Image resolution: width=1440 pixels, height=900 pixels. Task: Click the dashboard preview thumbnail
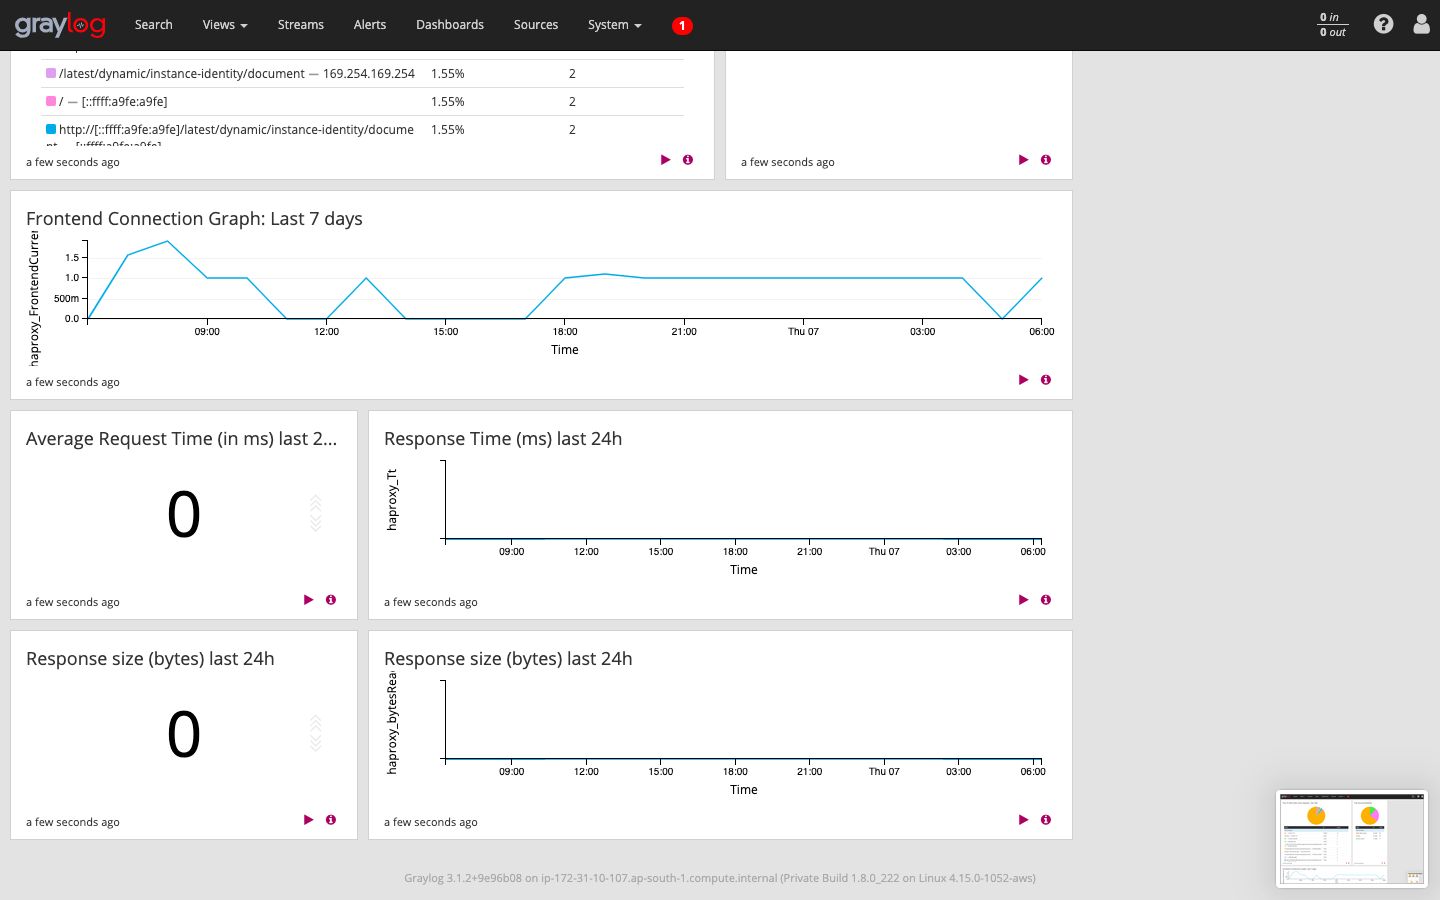(x=1352, y=839)
